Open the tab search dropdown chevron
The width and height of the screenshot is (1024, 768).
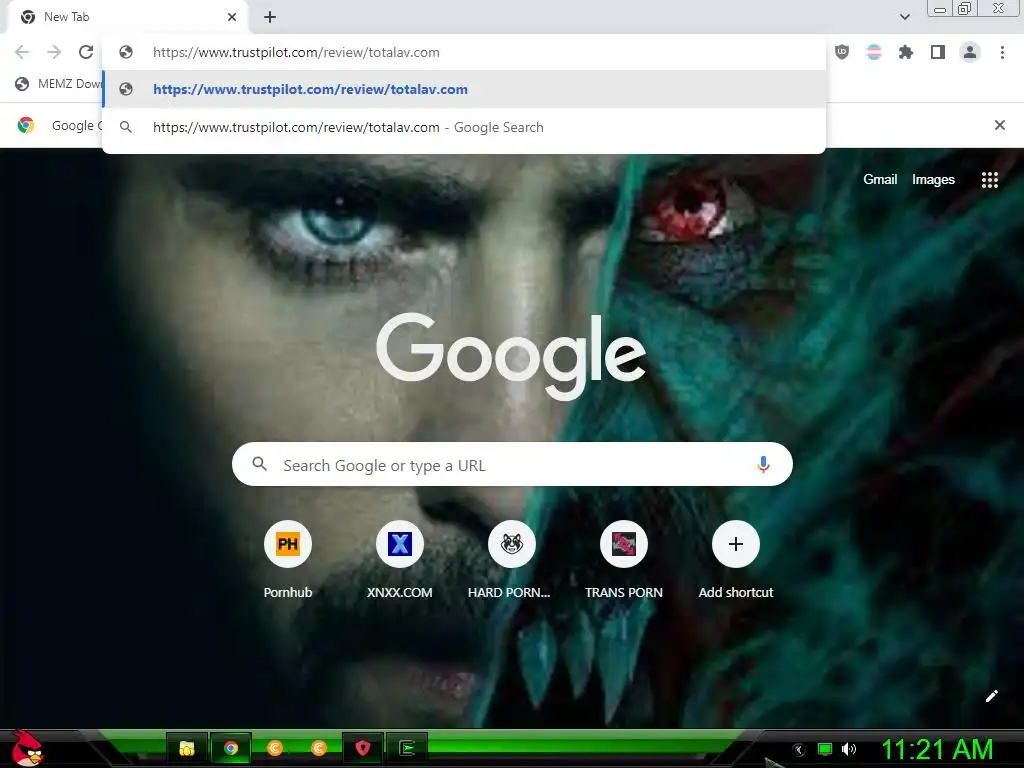click(x=904, y=17)
